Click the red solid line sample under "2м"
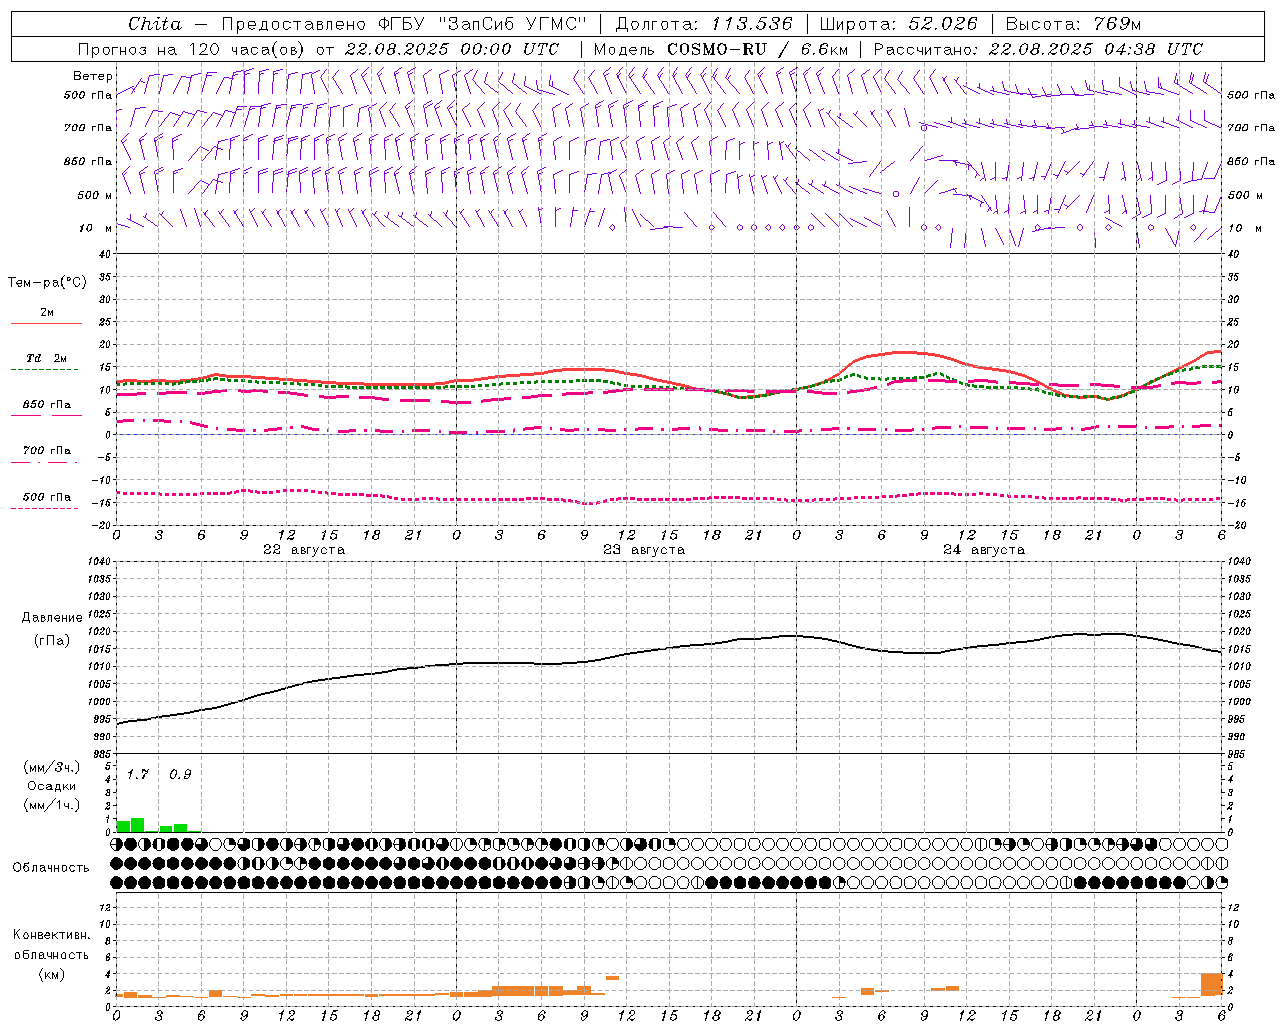Viewport: 1280px width, 1024px height. click(46, 323)
